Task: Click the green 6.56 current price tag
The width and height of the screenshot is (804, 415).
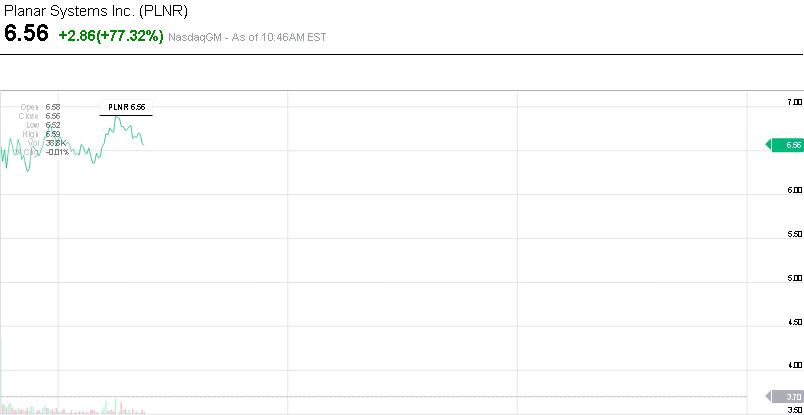Action: [x=786, y=145]
